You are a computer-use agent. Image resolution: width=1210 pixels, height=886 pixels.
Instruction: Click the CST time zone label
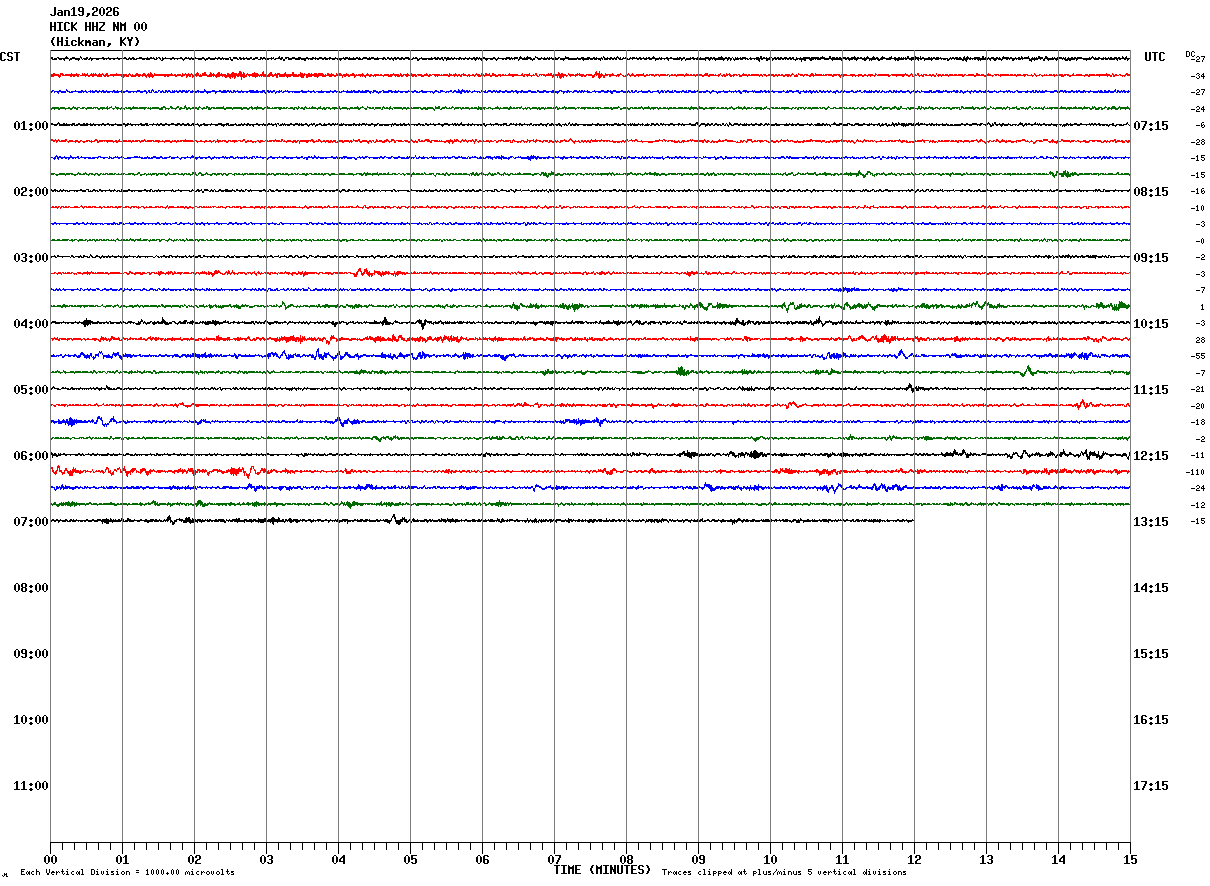10,57
